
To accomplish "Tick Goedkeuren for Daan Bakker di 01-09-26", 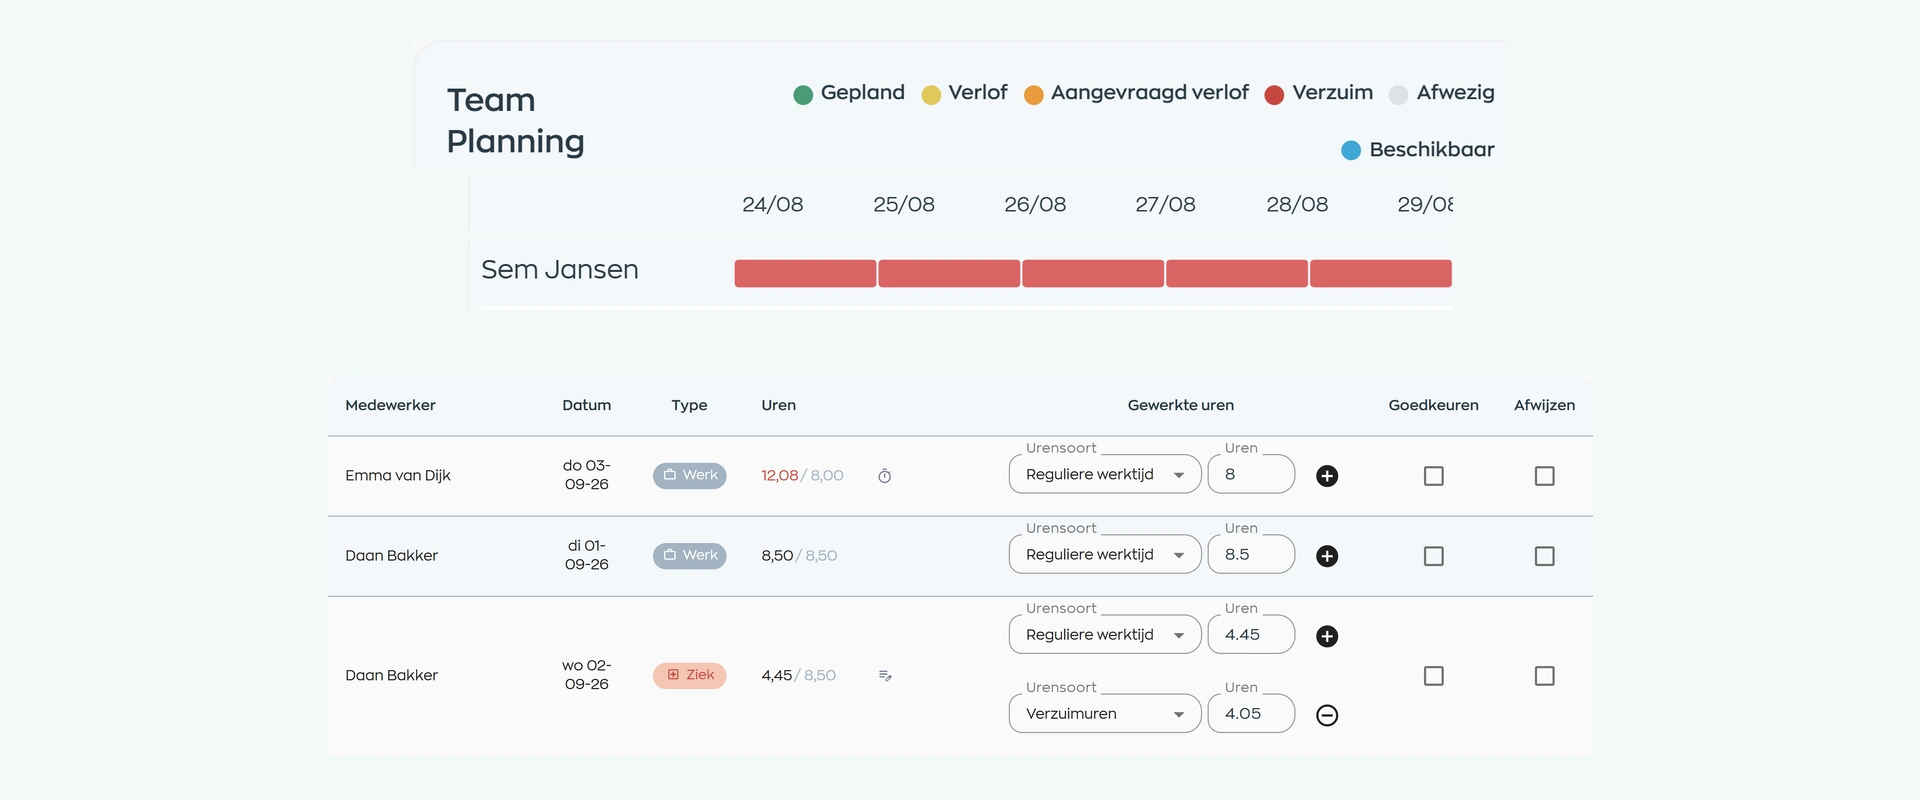I will tap(1434, 556).
